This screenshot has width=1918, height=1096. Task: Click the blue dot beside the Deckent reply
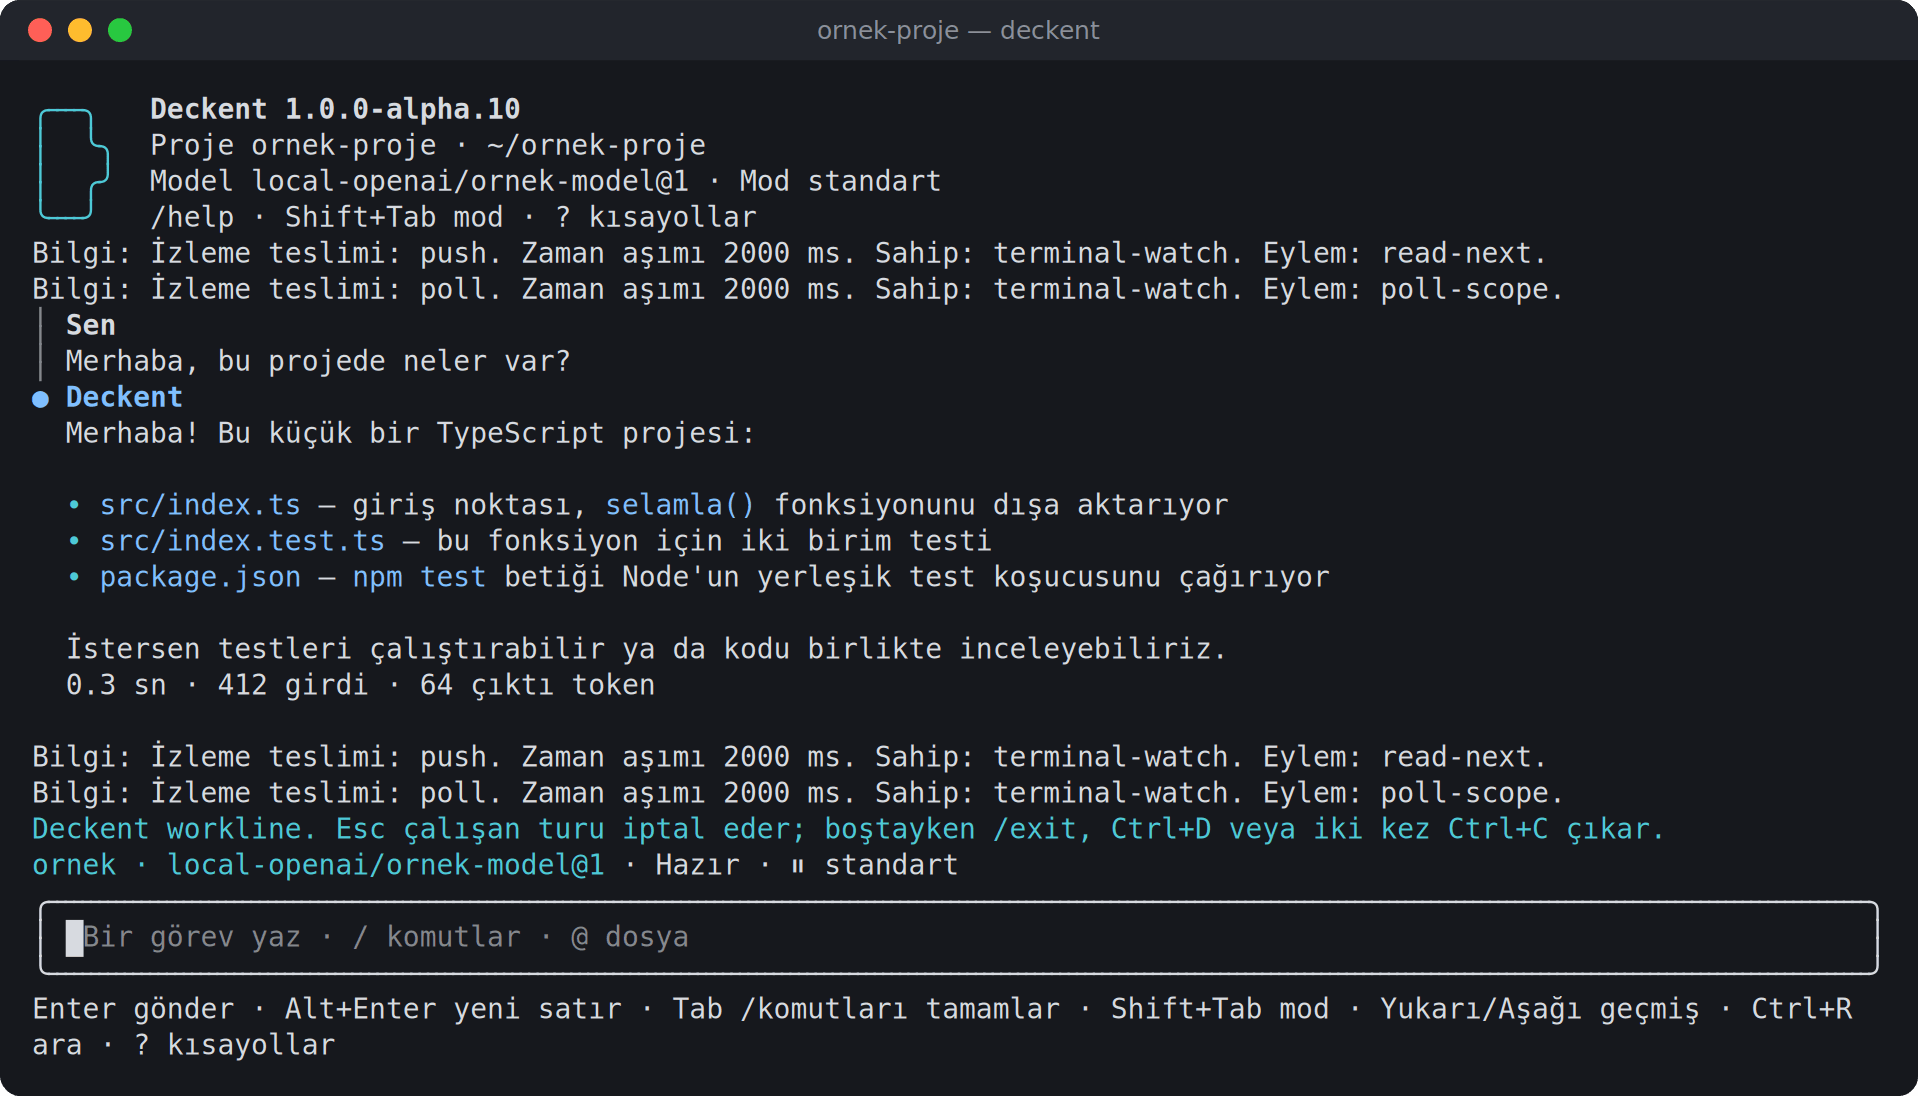[x=40, y=399]
